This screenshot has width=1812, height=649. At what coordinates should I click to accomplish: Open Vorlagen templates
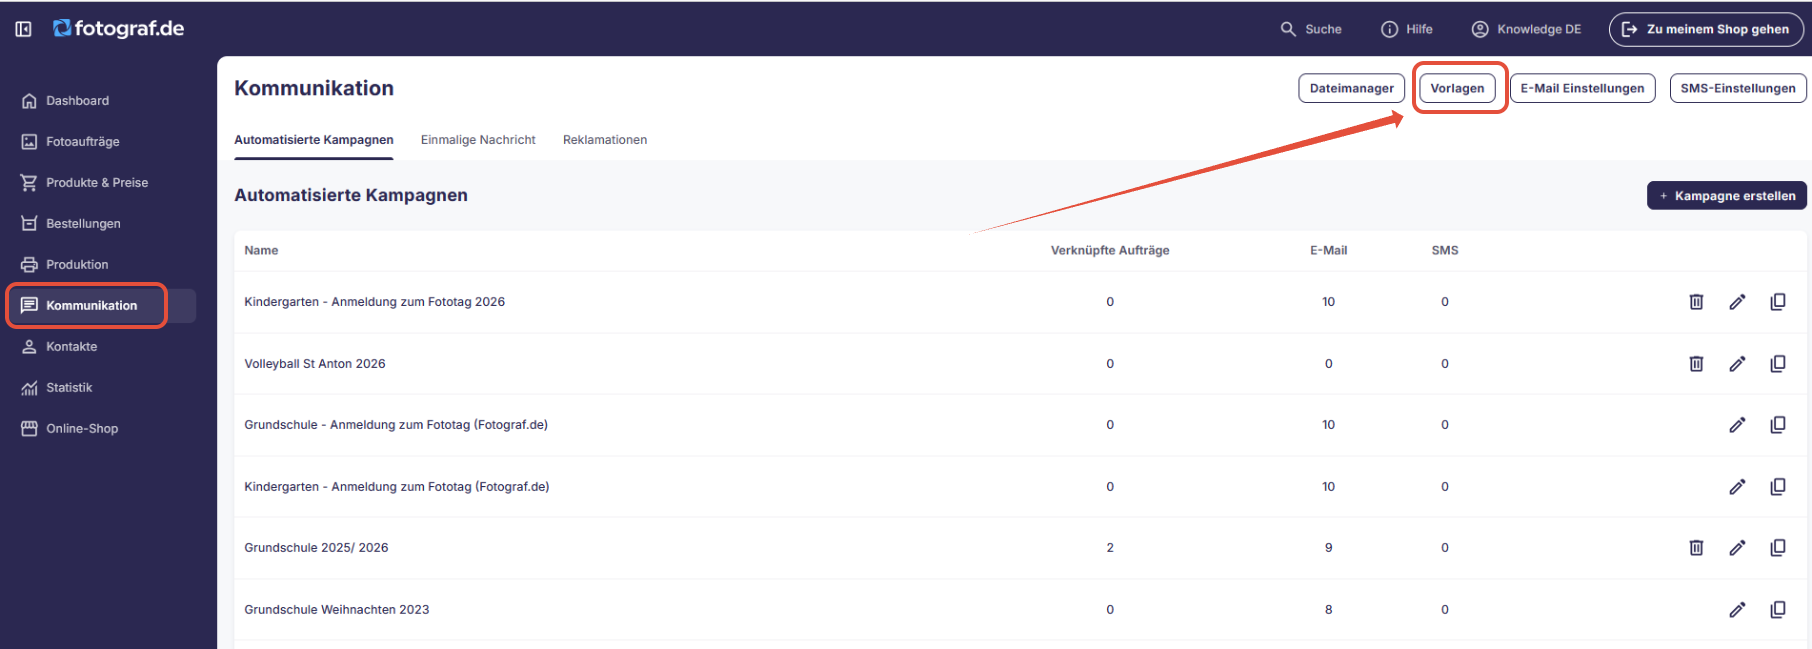pyautogui.click(x=1456, y=88)
